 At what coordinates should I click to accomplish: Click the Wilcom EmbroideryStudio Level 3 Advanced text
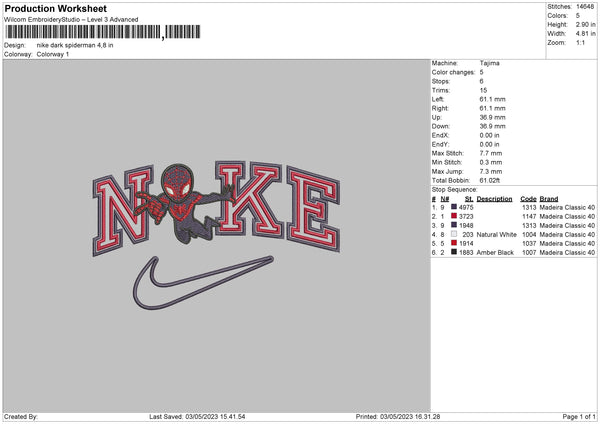coord(71,20)
